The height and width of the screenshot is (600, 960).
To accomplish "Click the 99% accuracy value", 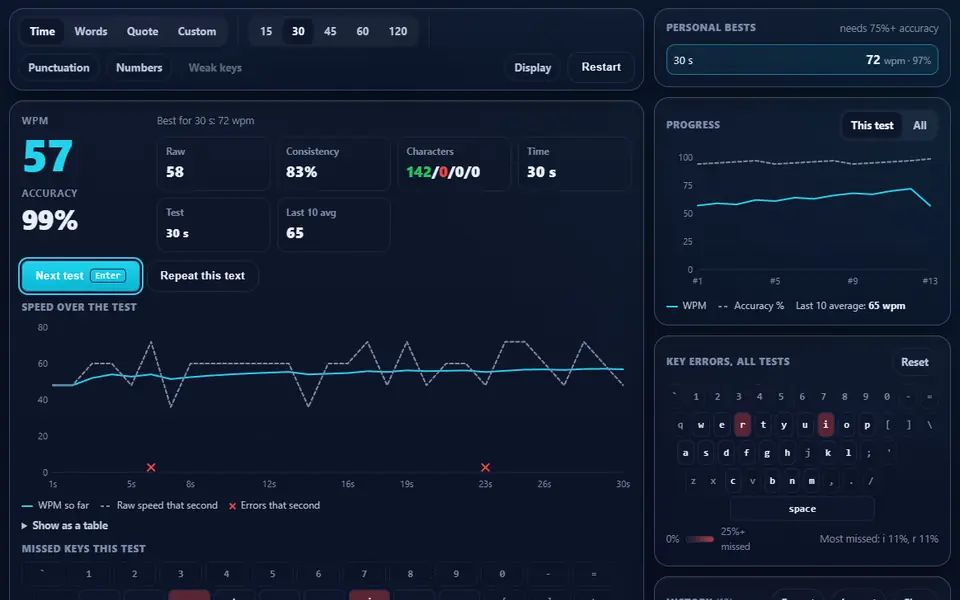I will point(50,220).
